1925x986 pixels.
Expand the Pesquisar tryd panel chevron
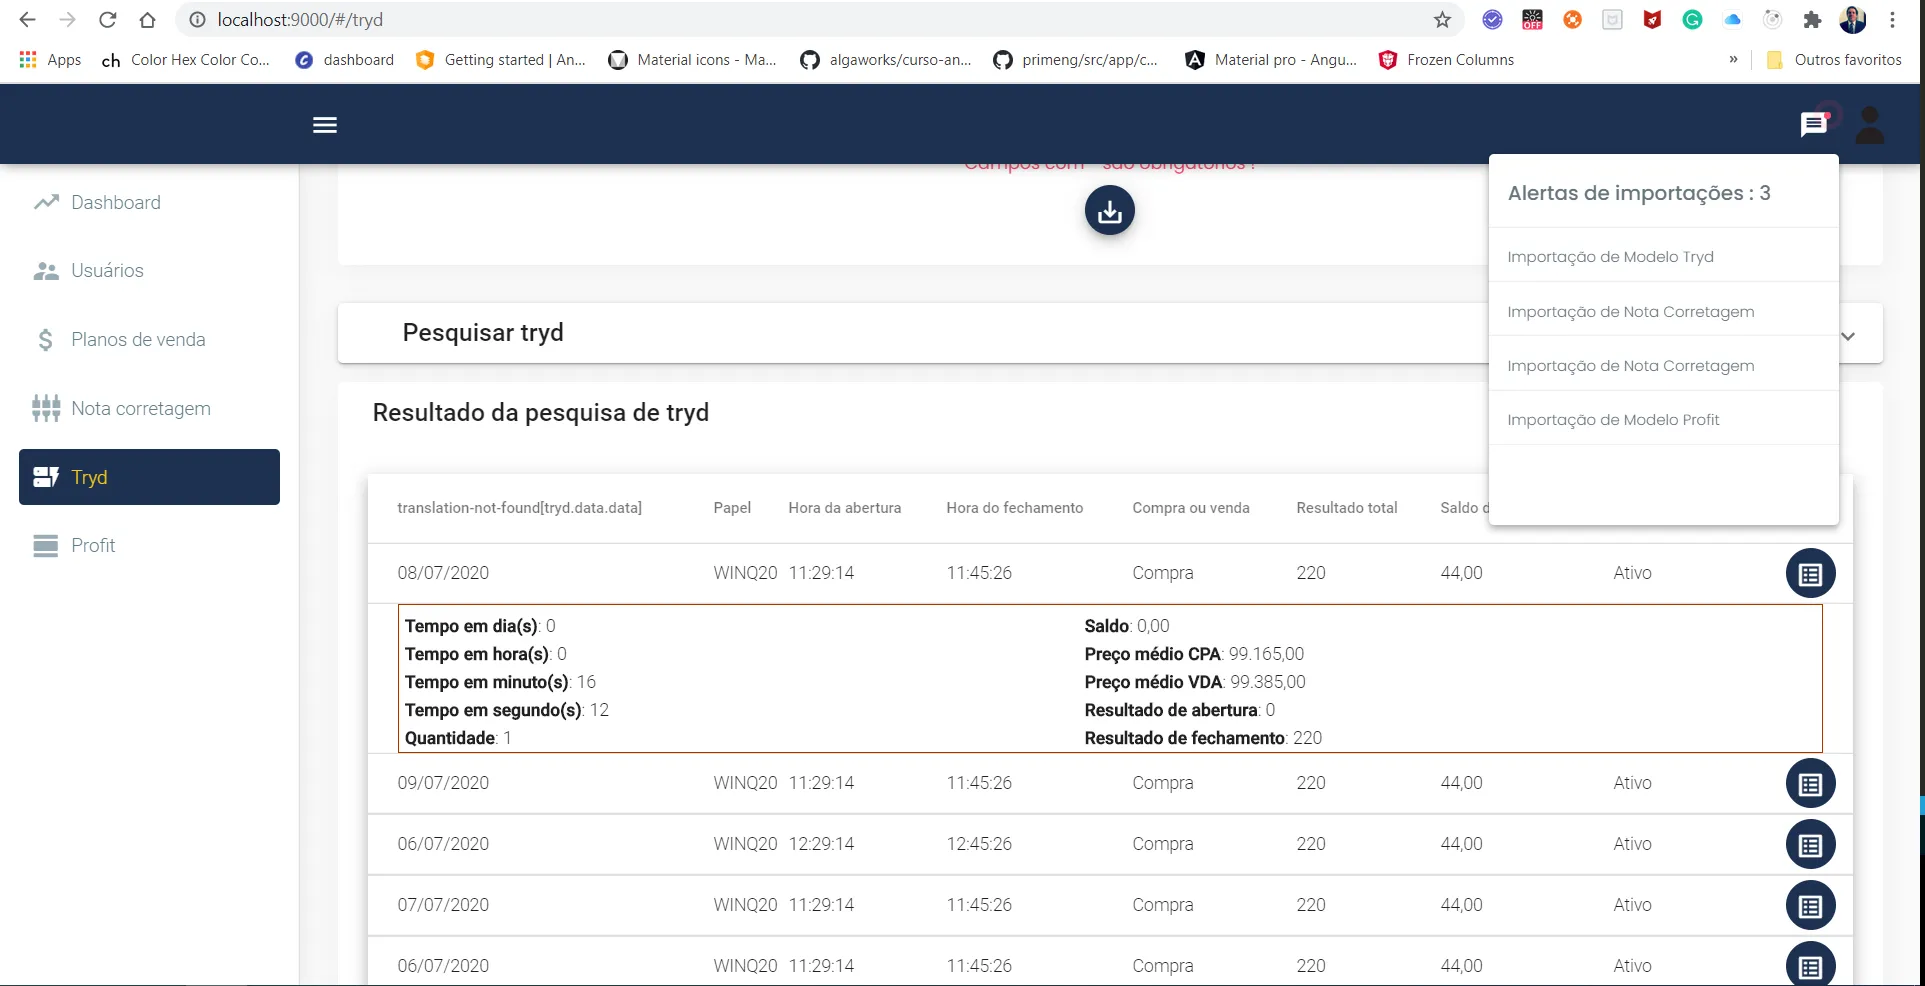click(x=1848, y=336)
